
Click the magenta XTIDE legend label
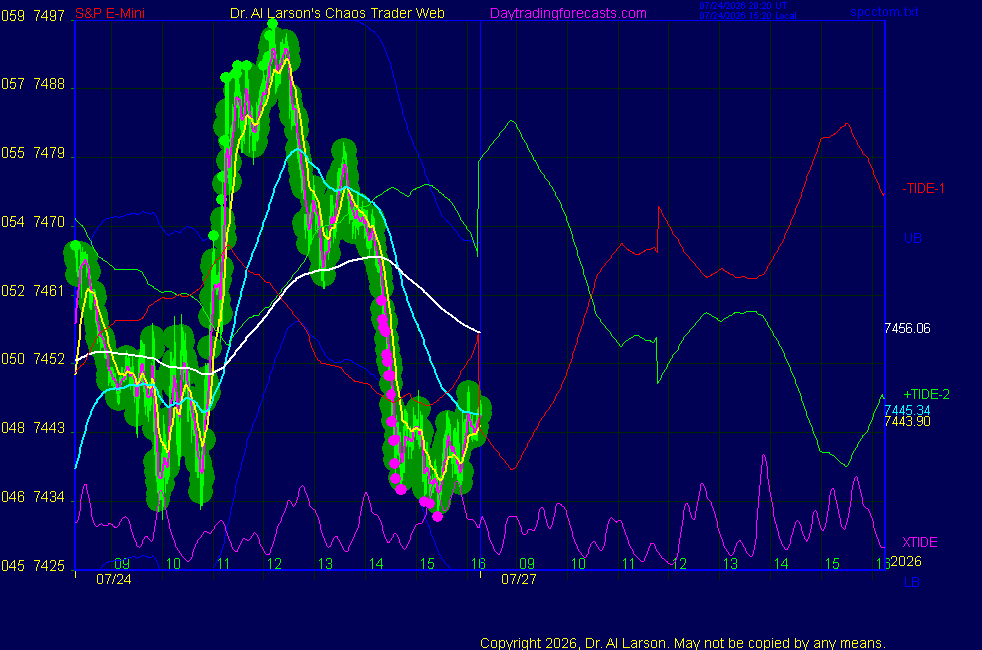coord(919,542)
